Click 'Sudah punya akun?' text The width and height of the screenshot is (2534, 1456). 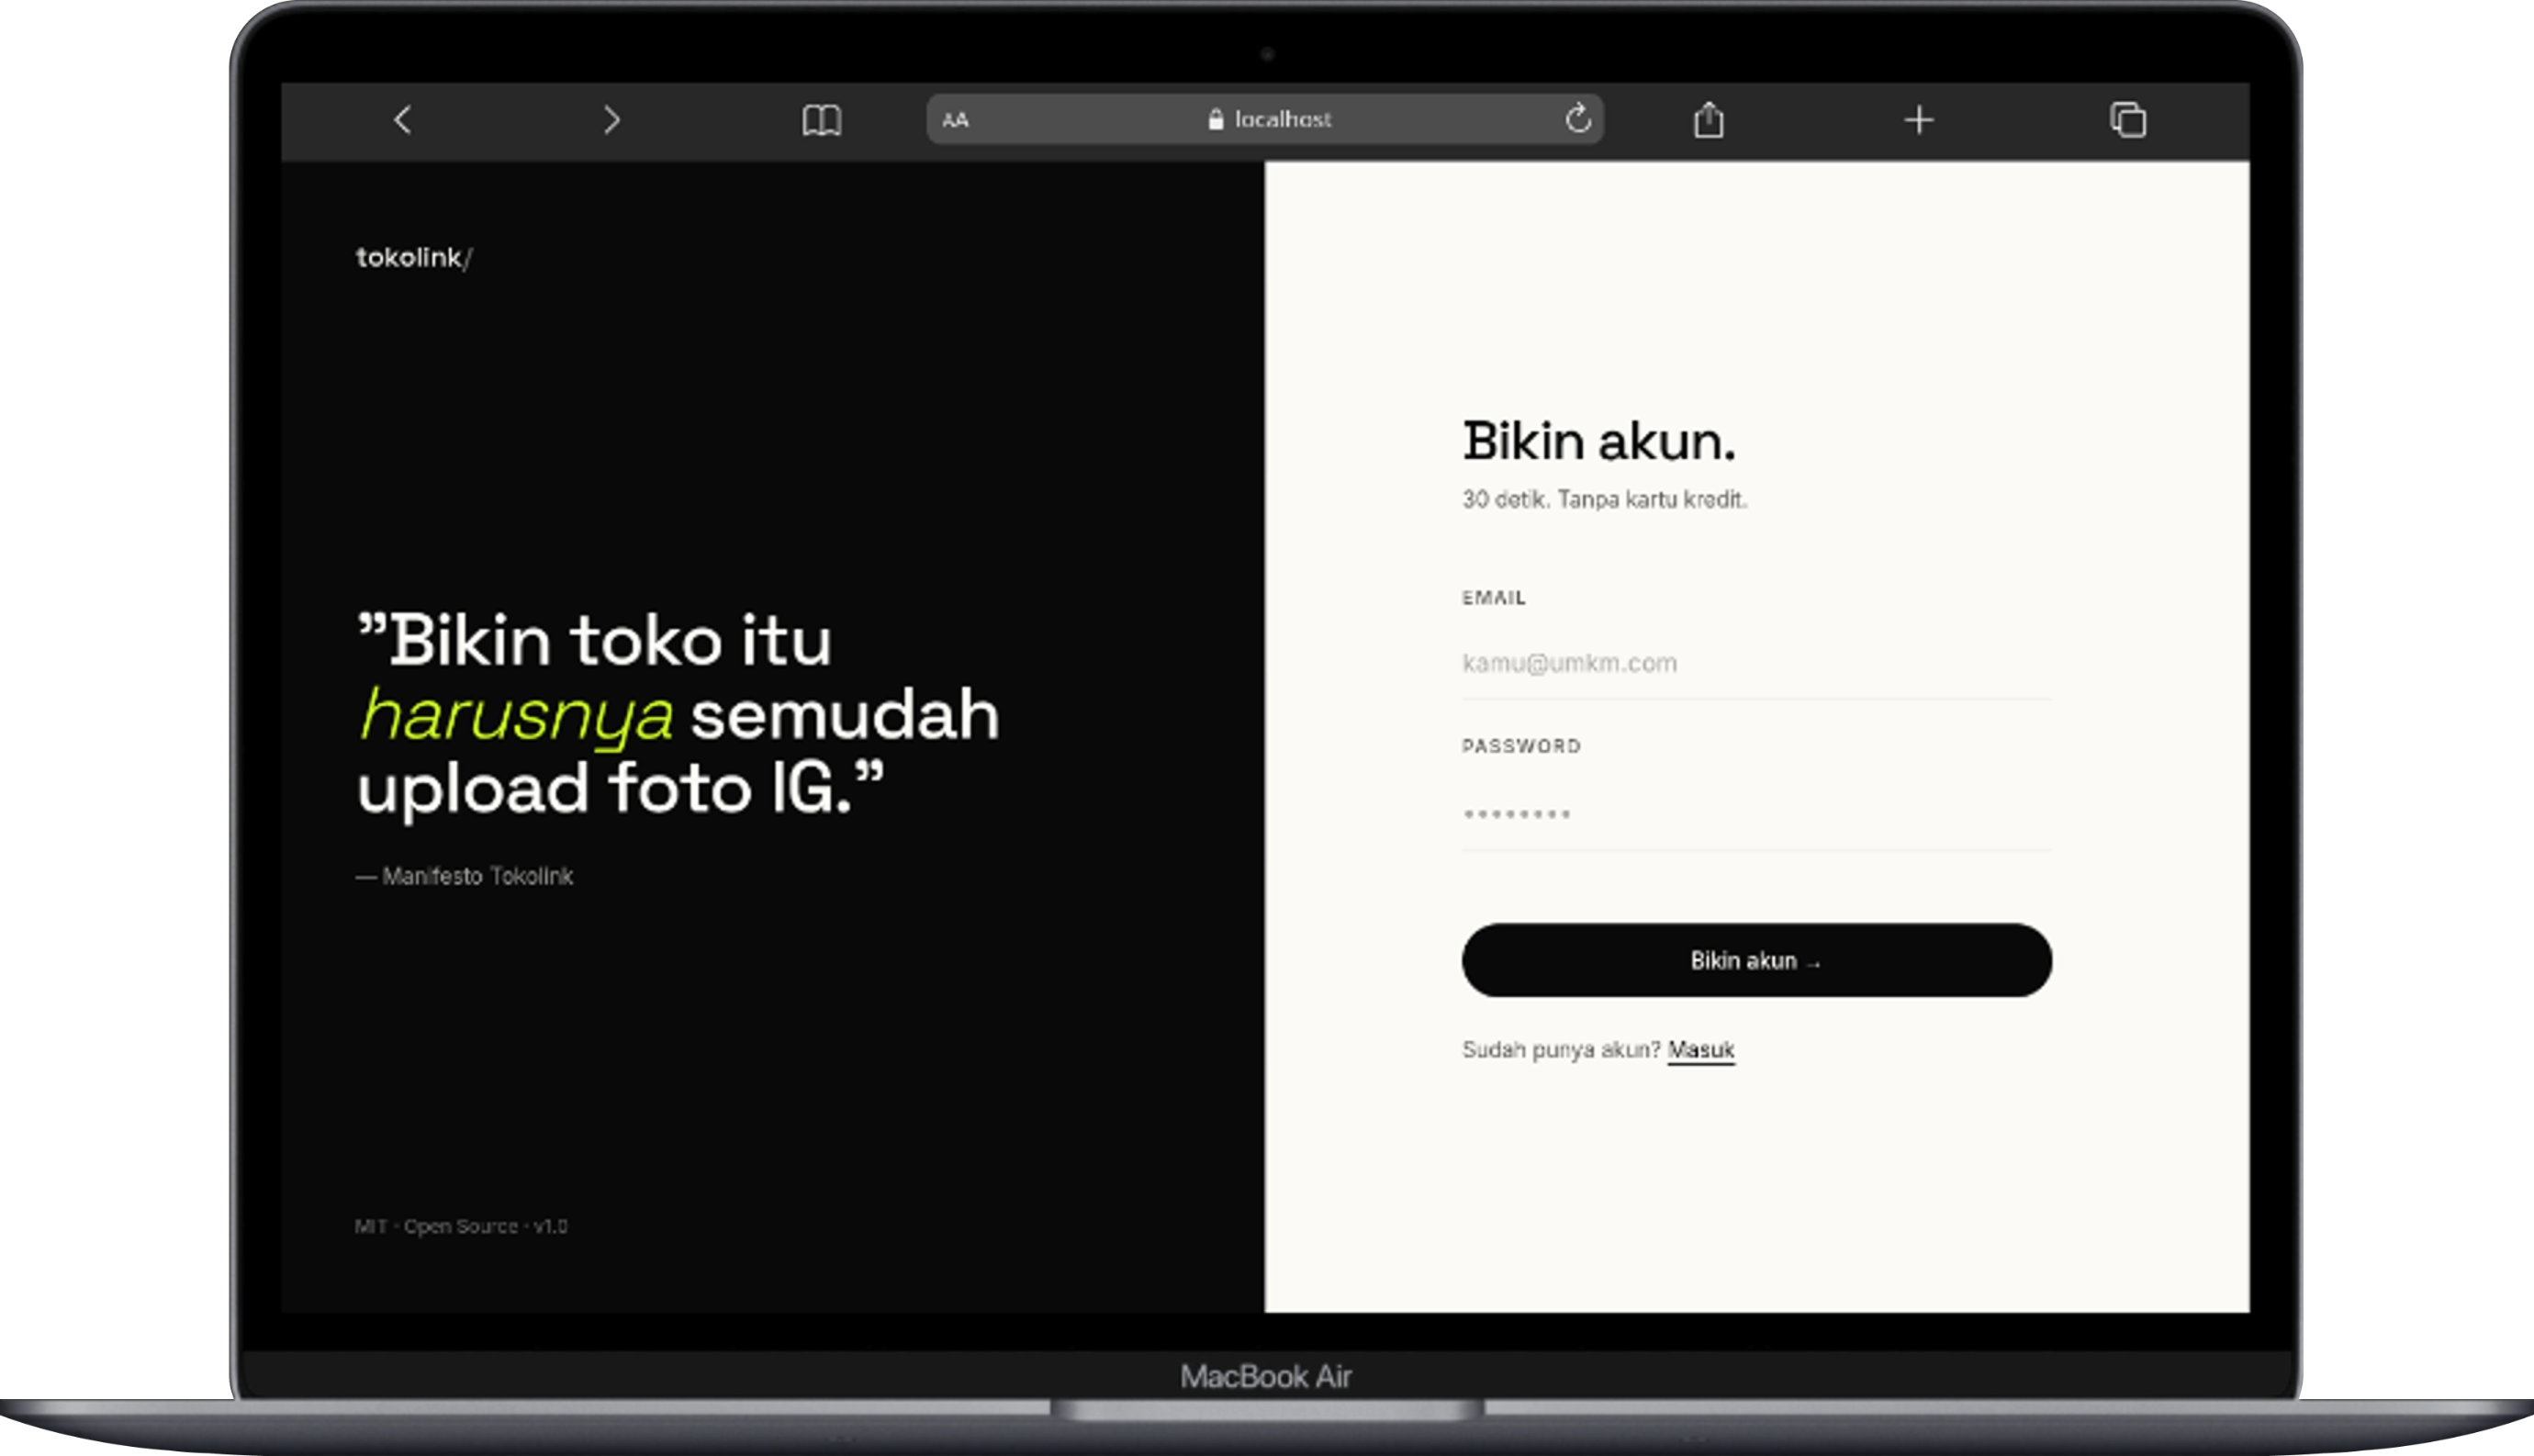coord(1560,1050)
